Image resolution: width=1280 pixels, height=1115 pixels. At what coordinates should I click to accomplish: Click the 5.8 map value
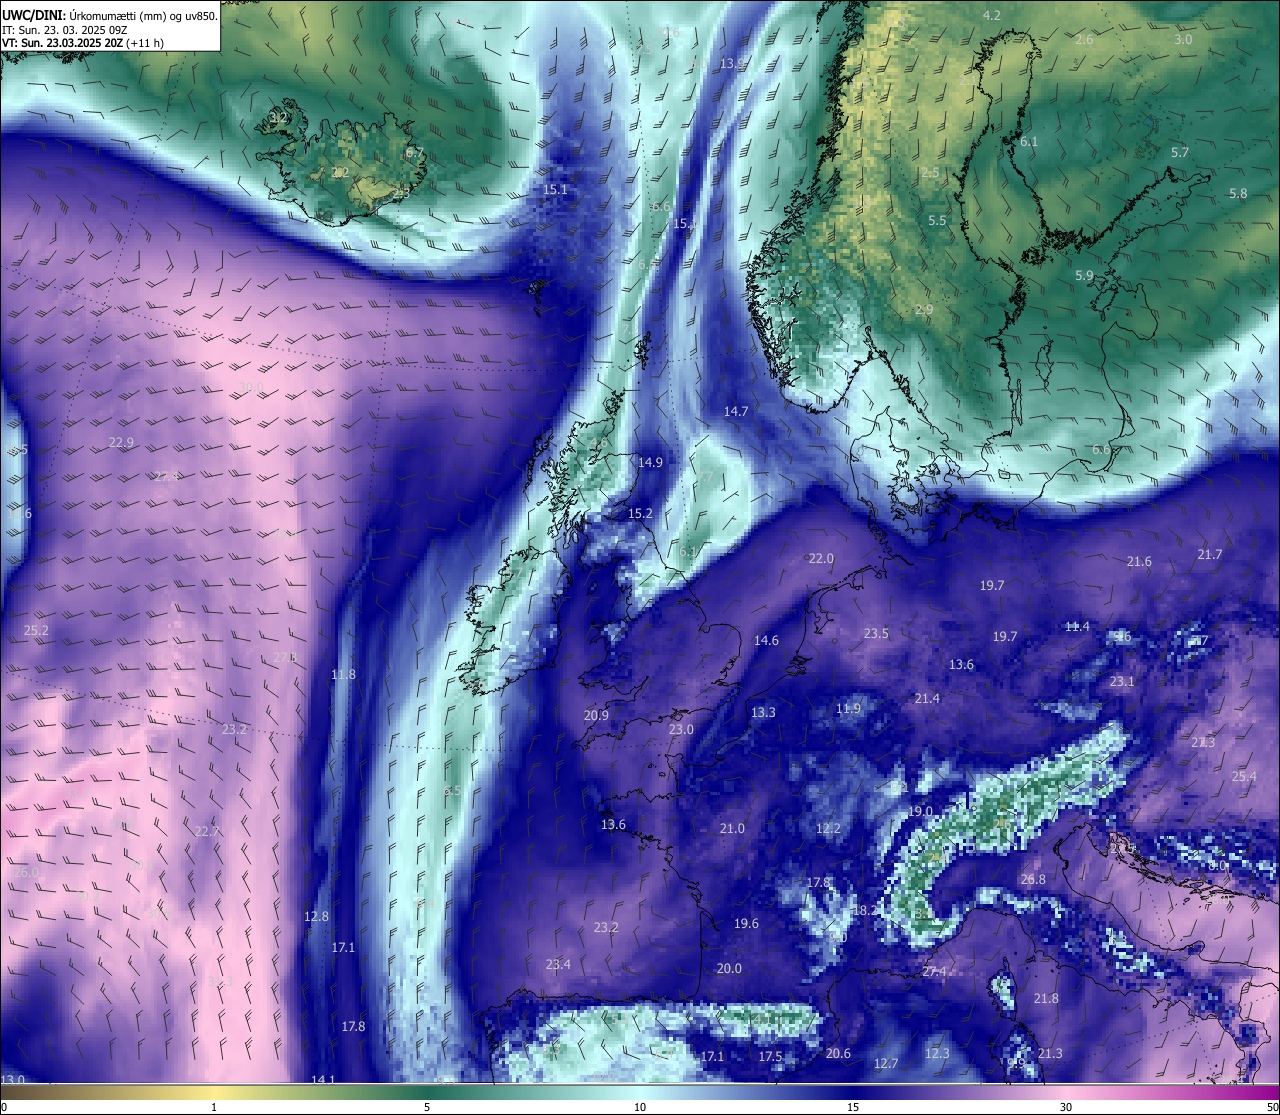[x=1238, y=193]
